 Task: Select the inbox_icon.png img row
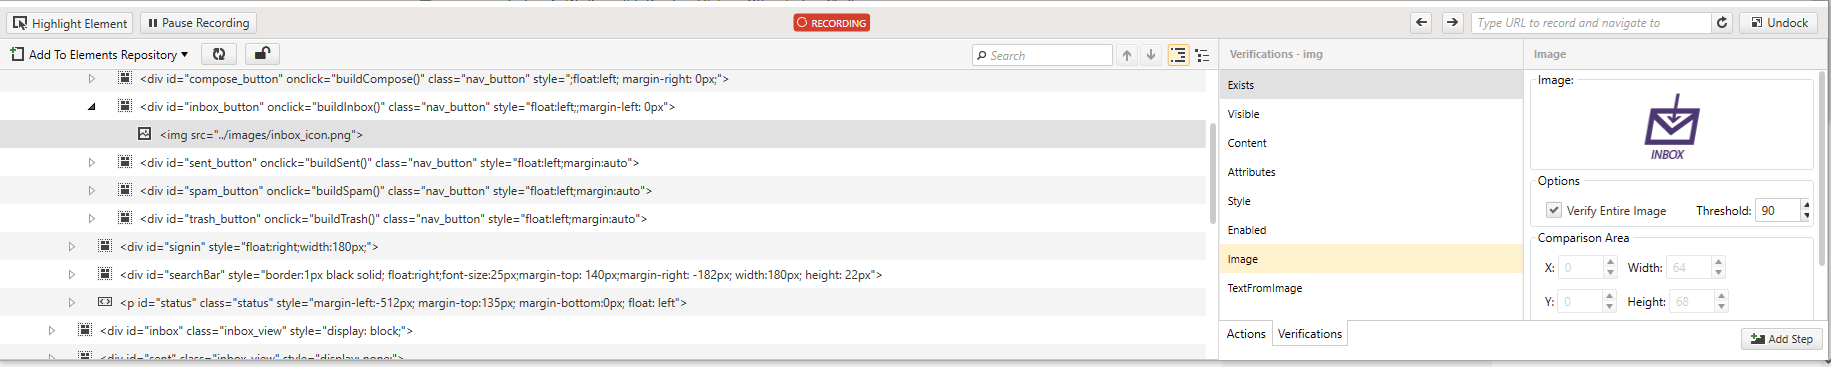click(x=603, y=135)
